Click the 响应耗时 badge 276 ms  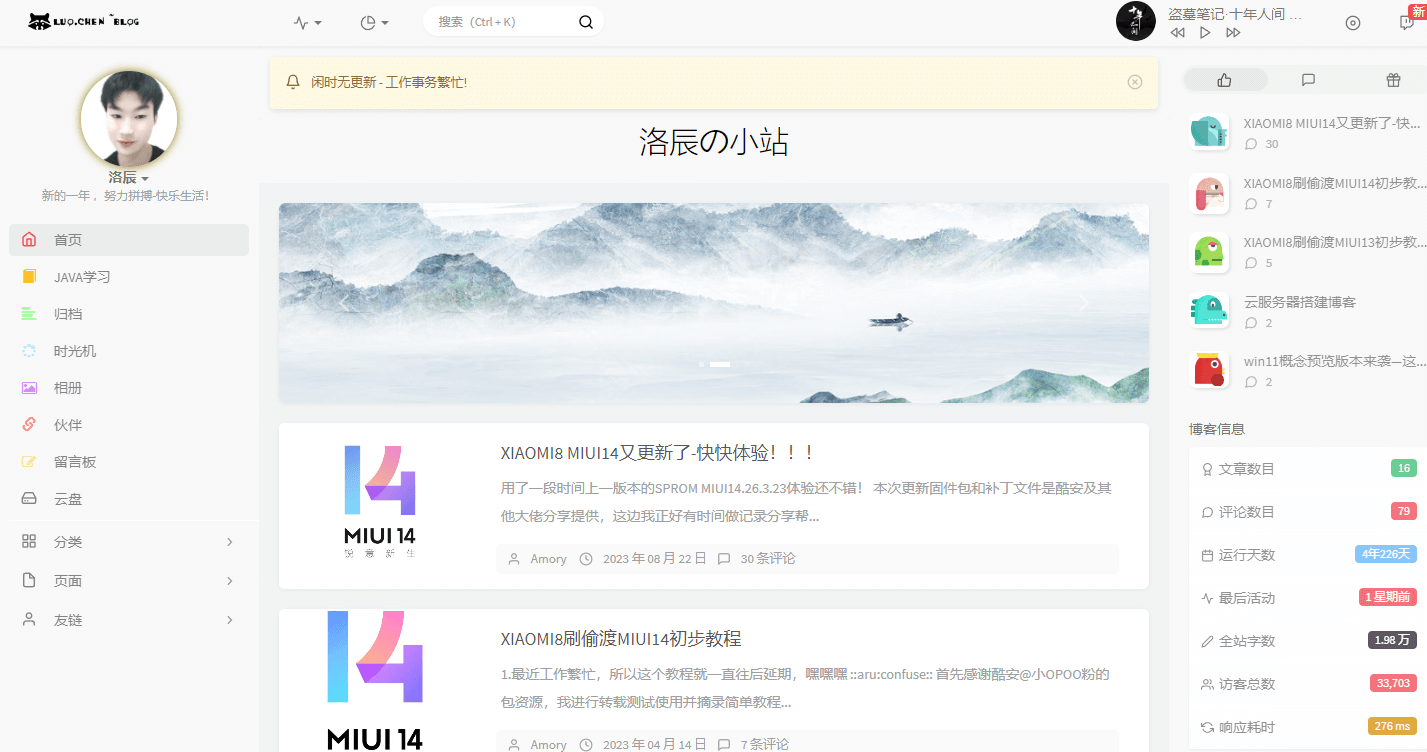point(1392,726)
